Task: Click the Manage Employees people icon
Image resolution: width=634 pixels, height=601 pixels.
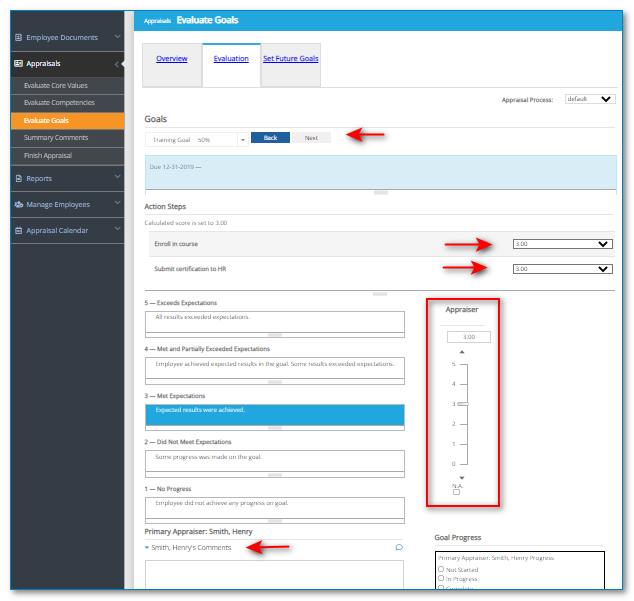Action: [18, 205]
